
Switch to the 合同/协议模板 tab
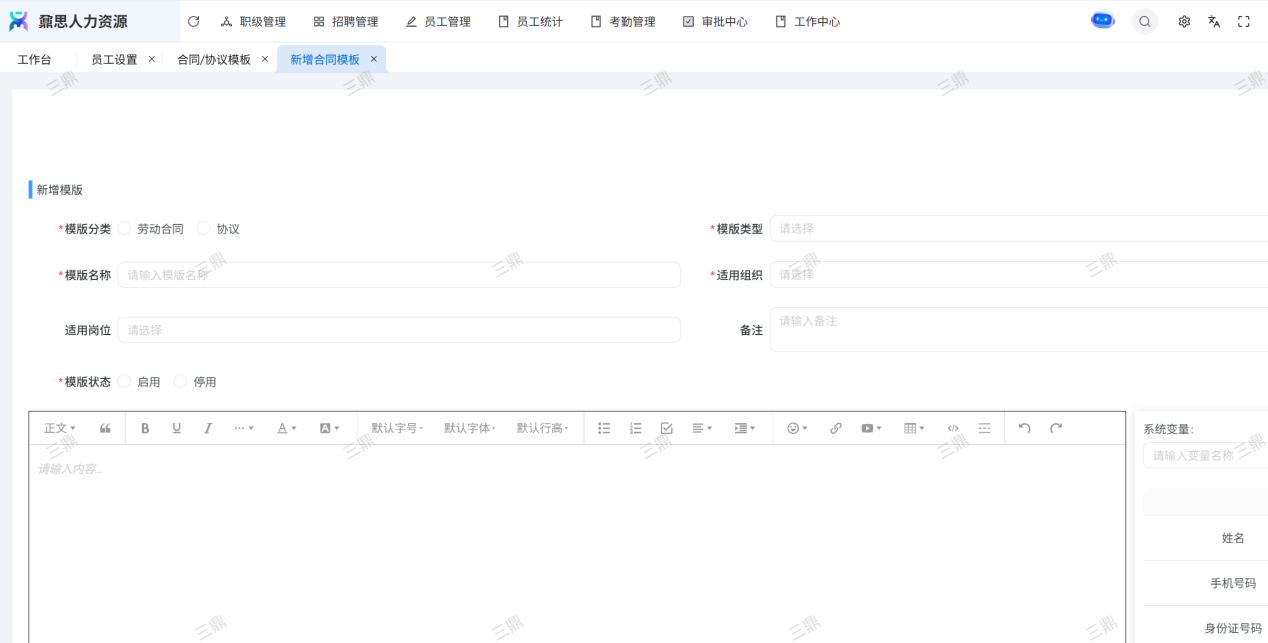214,60
